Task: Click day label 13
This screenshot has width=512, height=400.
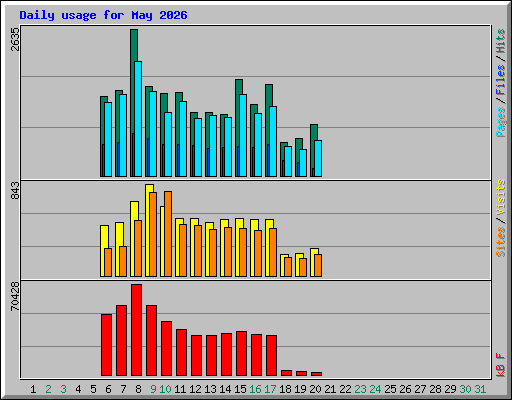Action: [210, 389]
